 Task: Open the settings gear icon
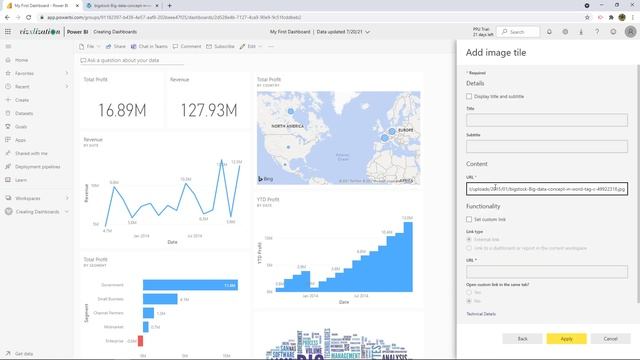[565, 32]
